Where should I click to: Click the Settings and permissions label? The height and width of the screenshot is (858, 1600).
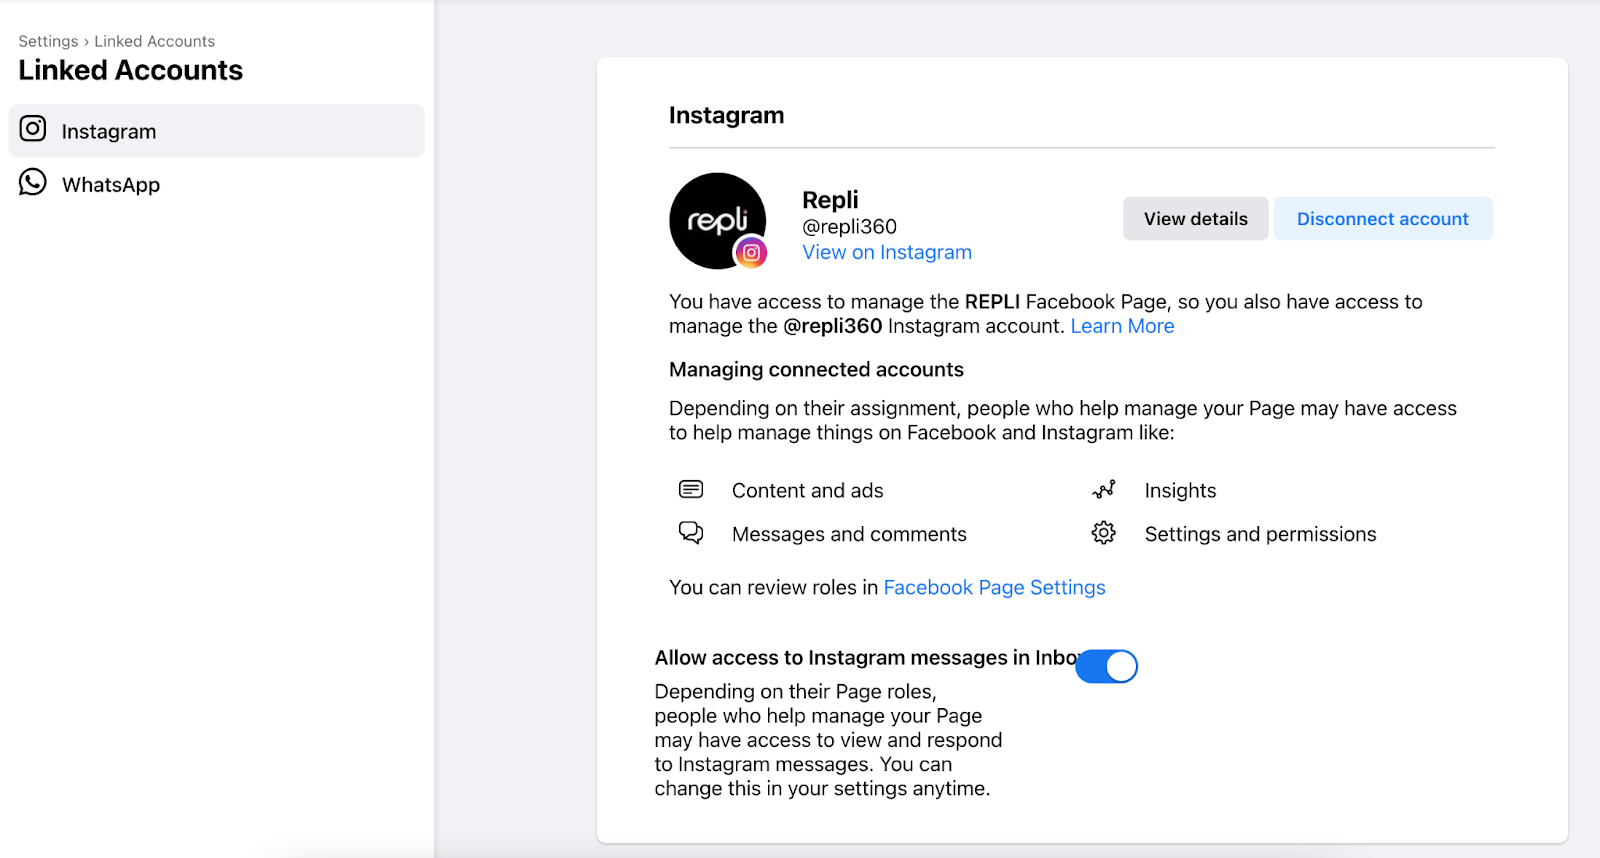coord(1261,534)
